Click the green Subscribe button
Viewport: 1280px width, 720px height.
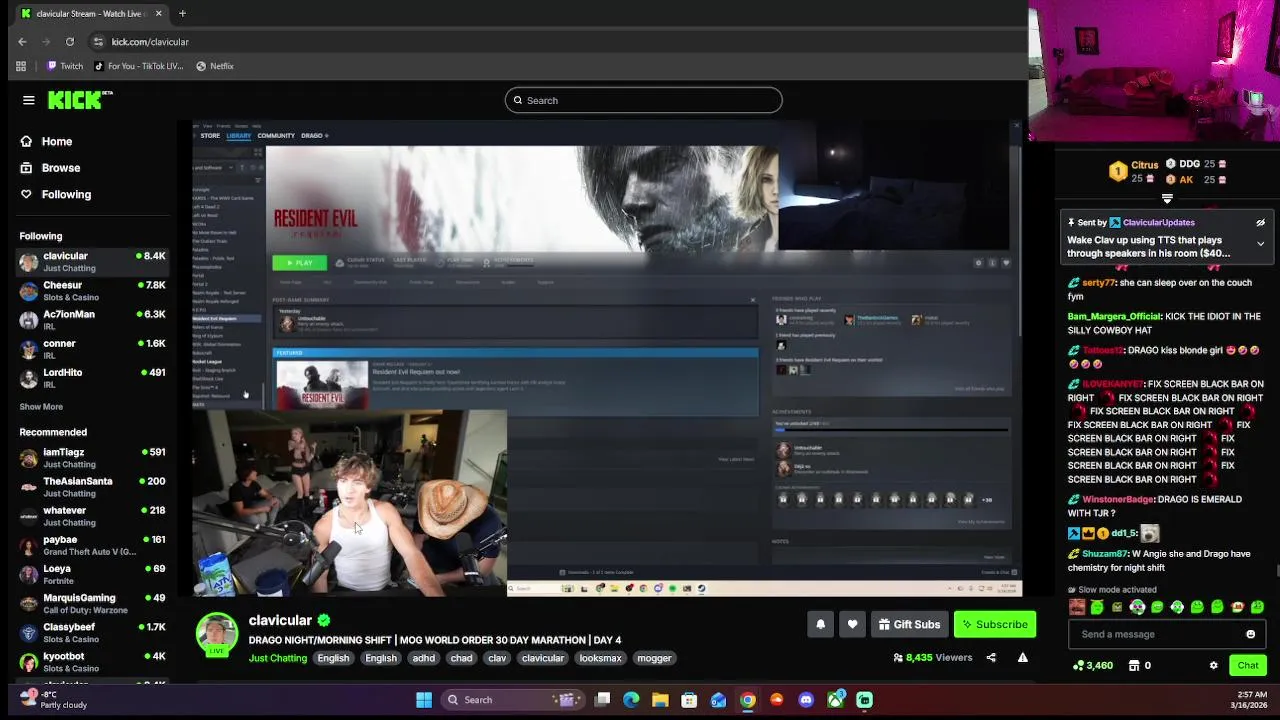coord(995,624)
